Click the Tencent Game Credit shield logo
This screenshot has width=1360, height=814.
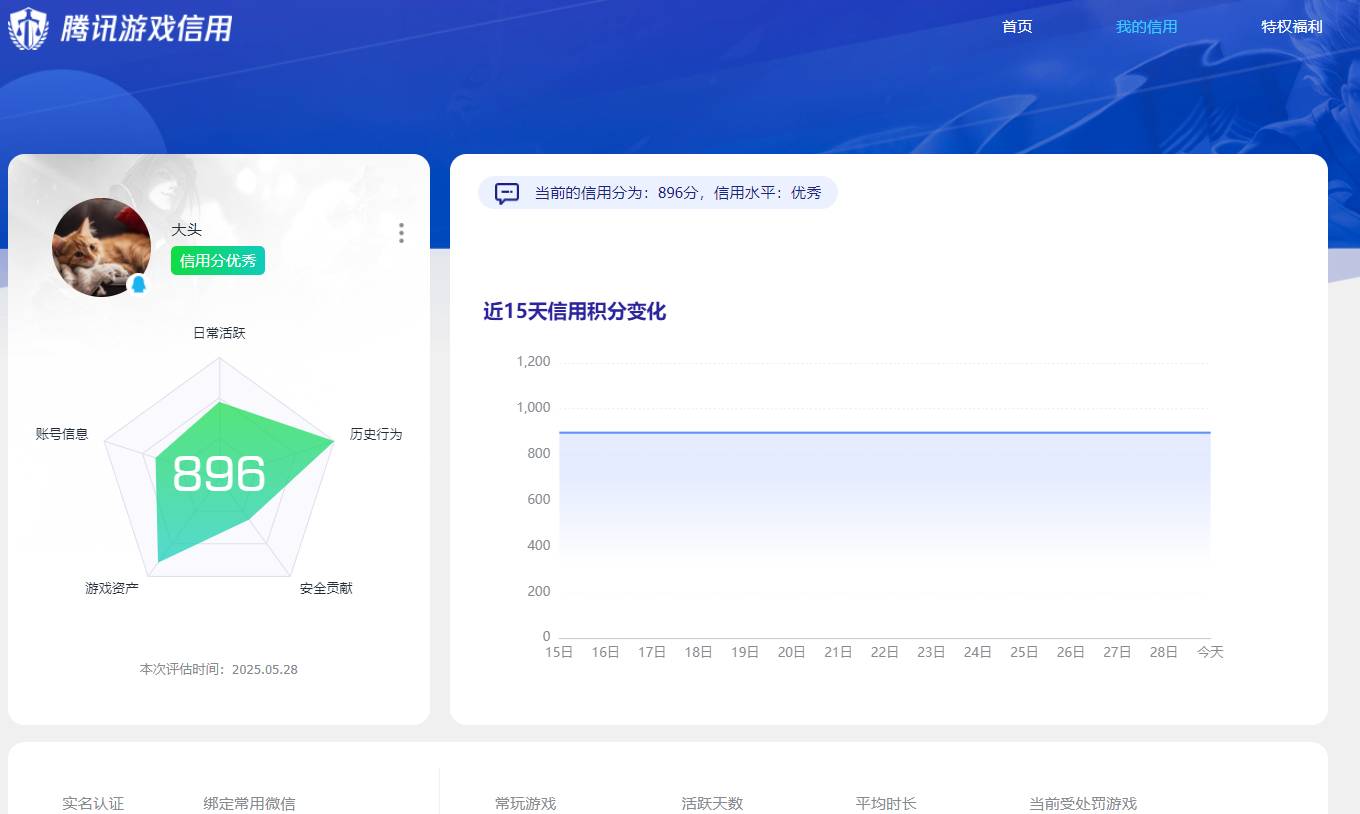(28, 27)
